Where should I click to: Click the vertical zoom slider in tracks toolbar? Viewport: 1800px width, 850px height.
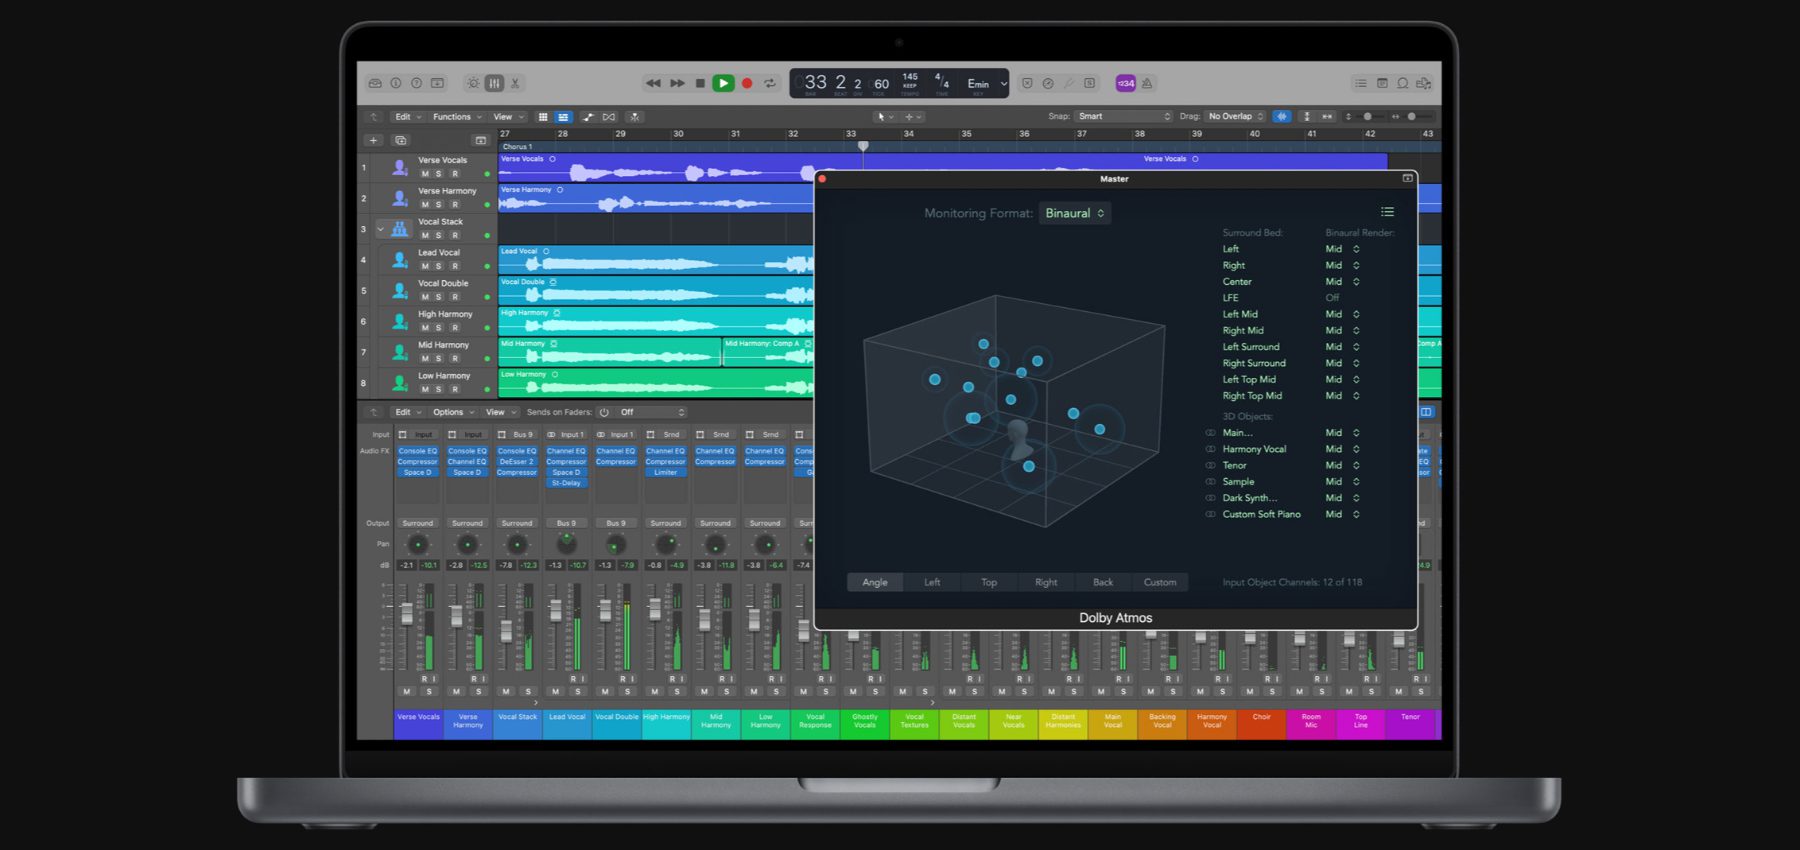pos(1367,117)
